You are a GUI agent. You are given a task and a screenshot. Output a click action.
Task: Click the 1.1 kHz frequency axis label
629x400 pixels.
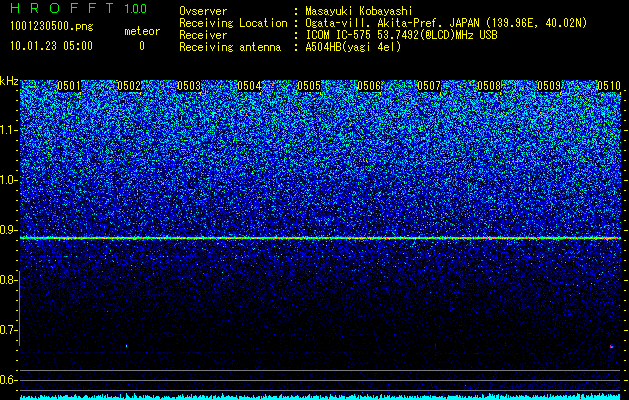pos(7,130)
